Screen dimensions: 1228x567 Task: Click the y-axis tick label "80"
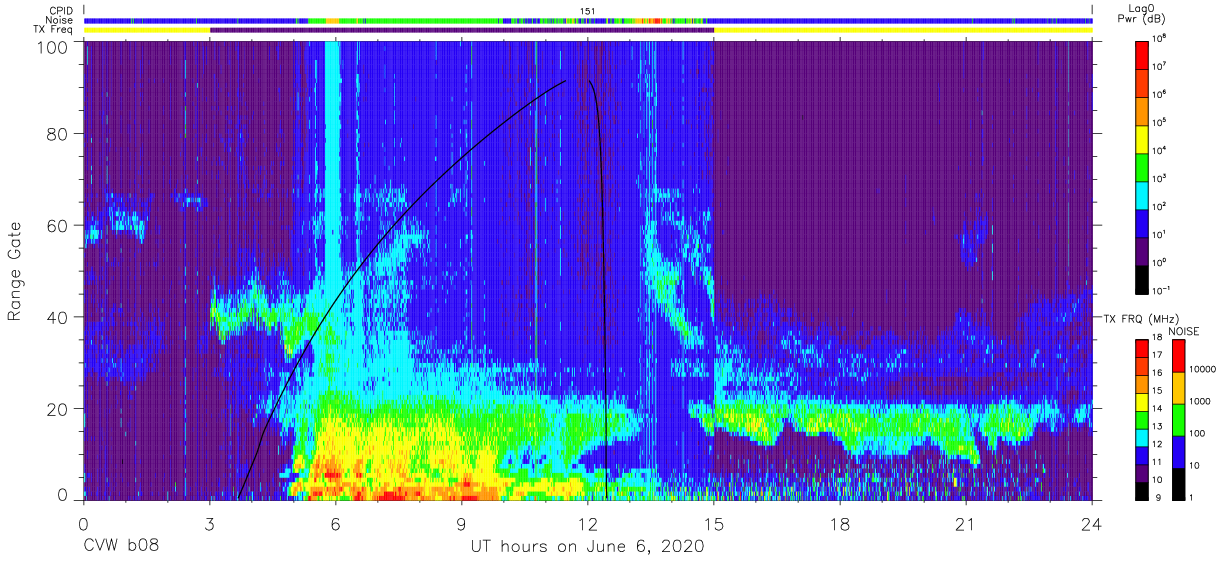point(58,133)
